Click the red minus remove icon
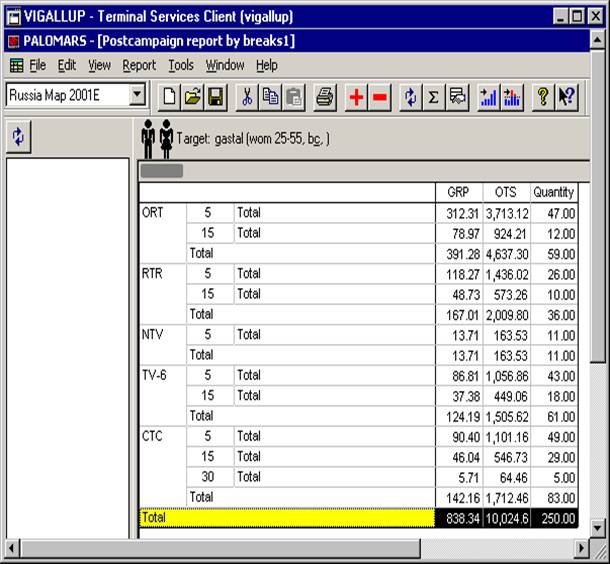 point(379,96)
